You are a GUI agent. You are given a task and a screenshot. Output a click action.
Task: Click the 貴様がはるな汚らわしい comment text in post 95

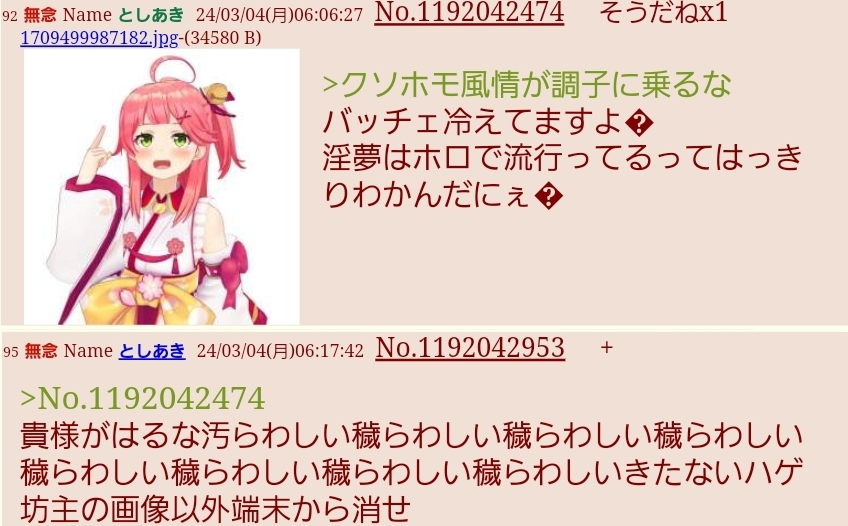411,473
